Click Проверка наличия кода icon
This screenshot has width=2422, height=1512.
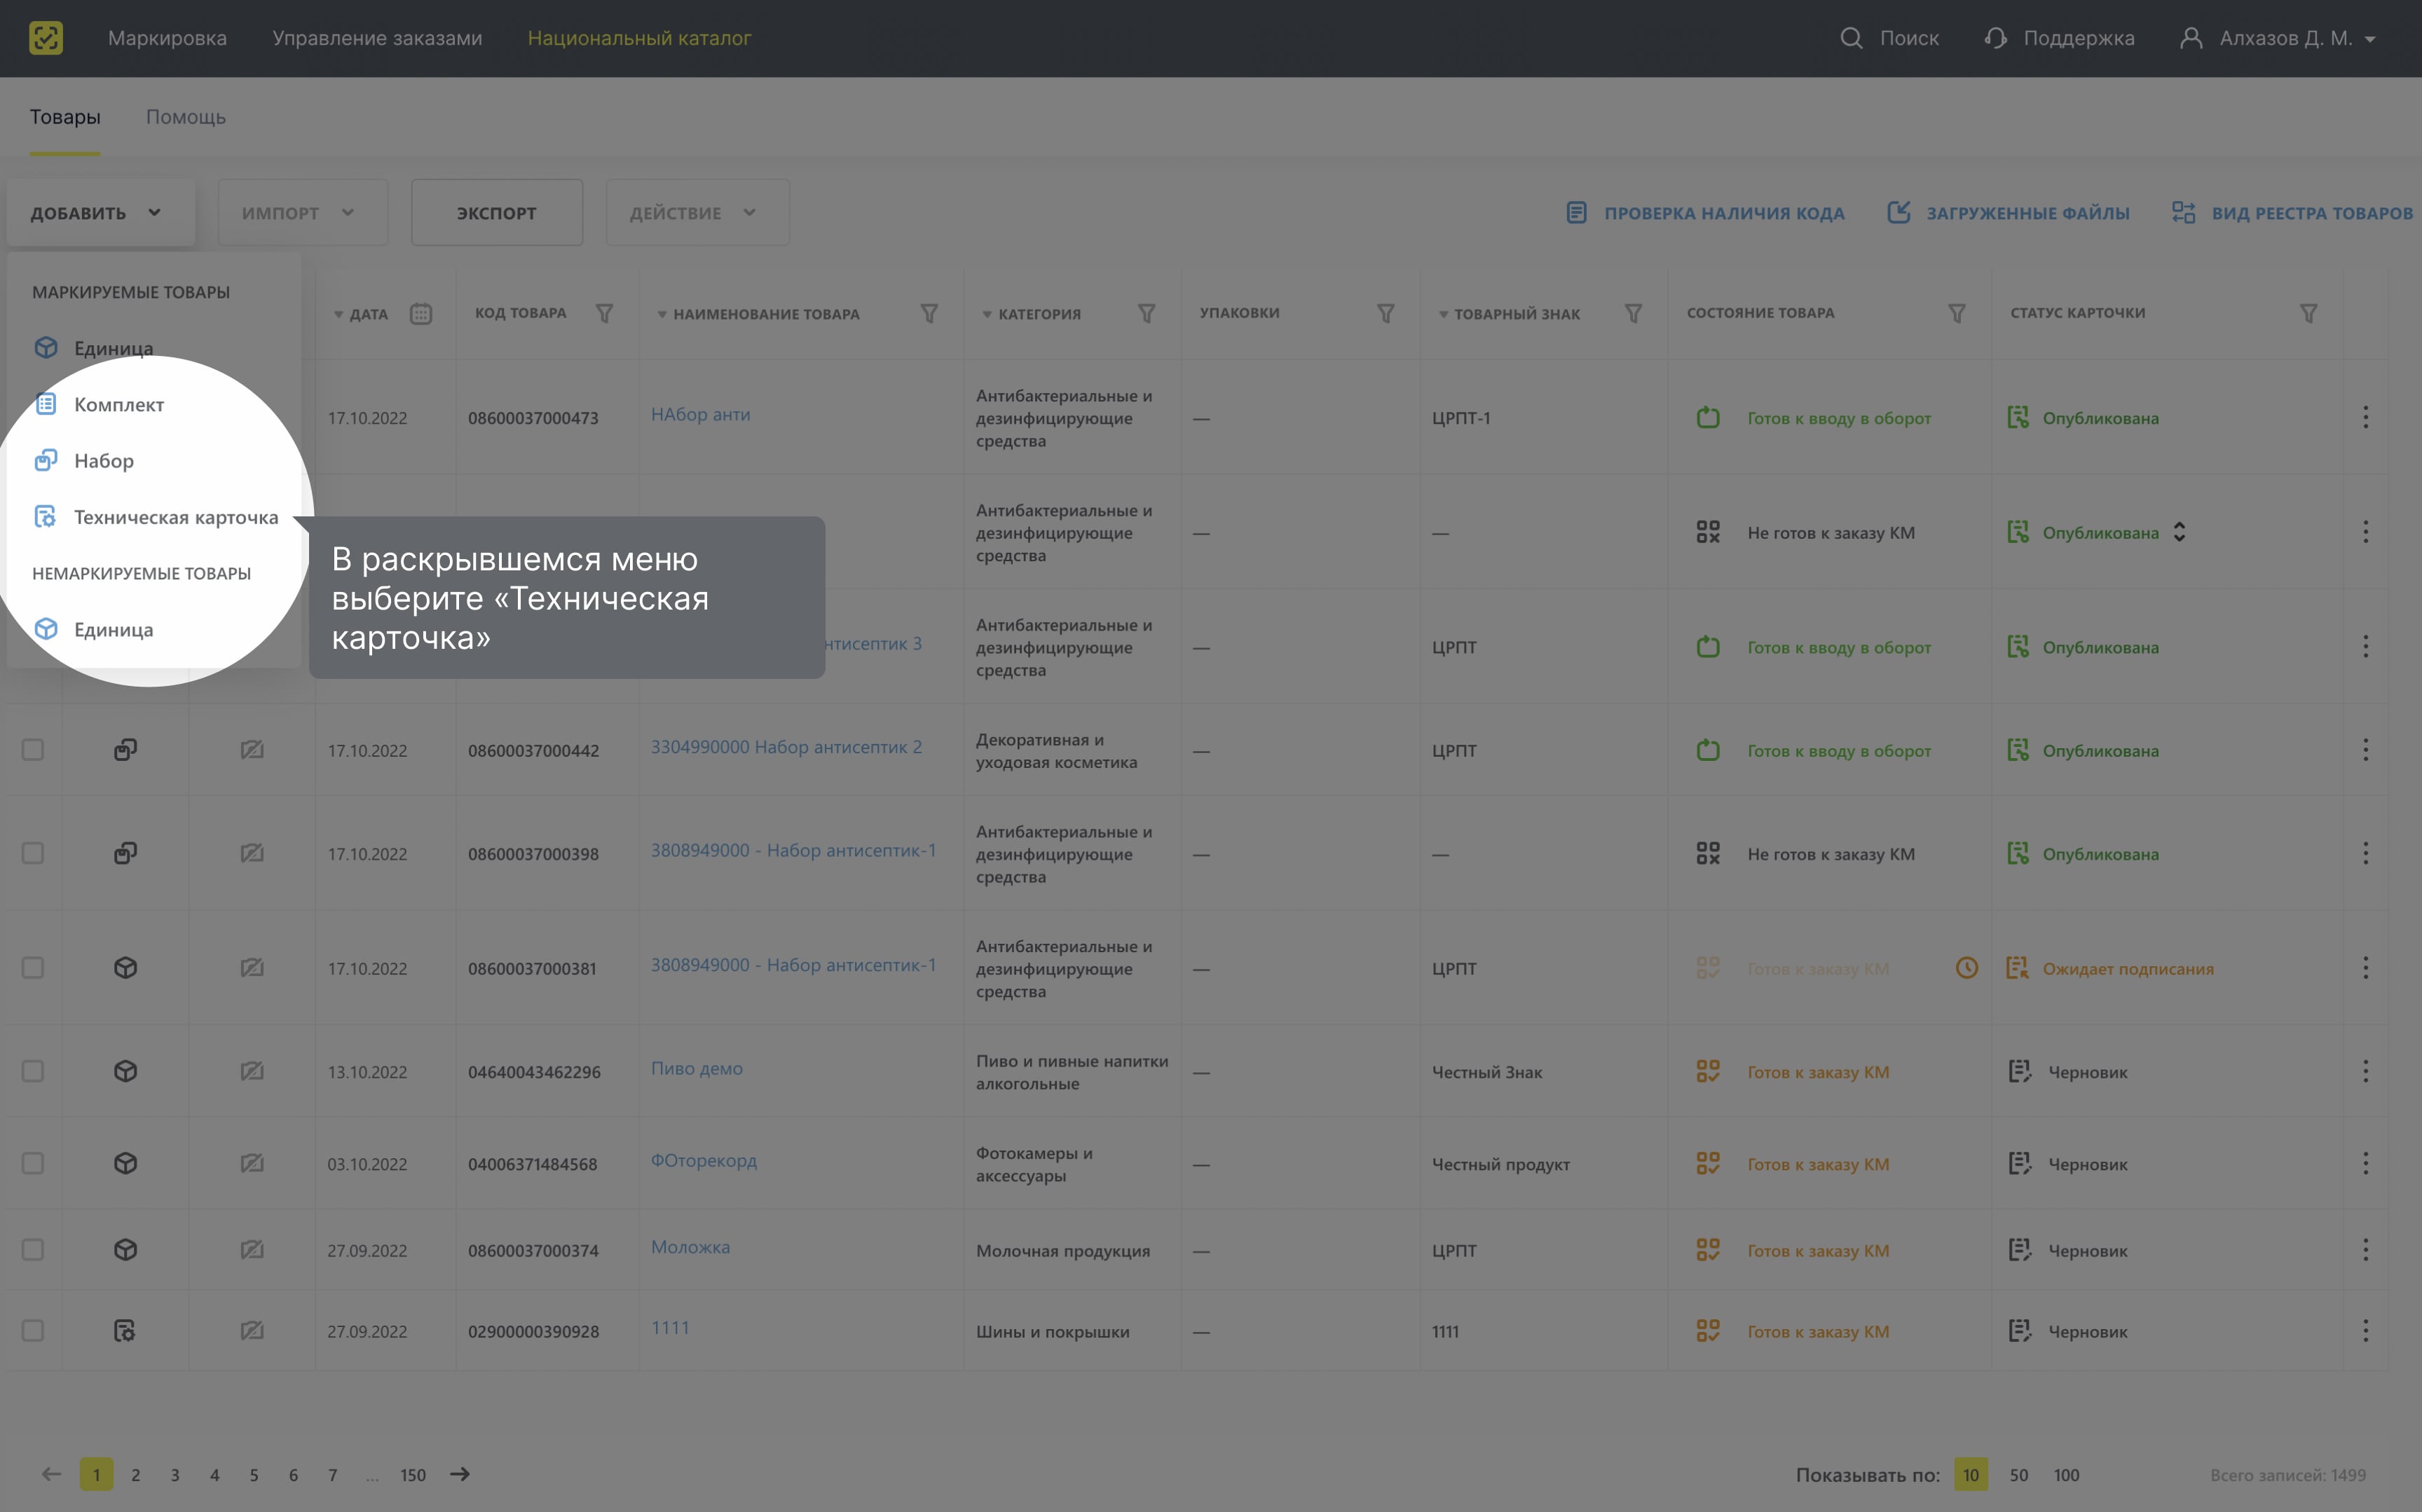[1577, 212]
